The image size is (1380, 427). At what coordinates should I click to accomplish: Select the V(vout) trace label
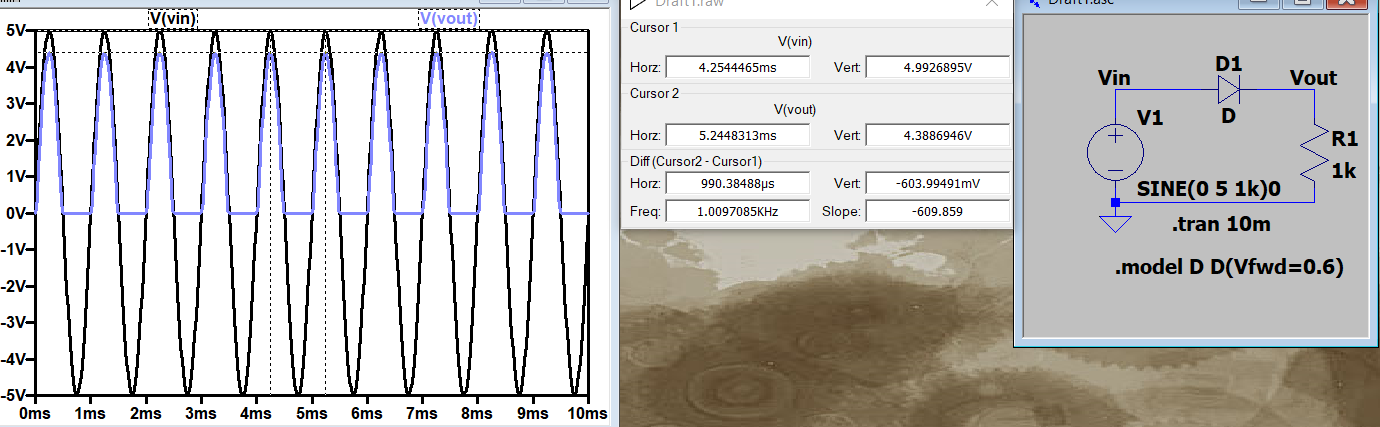pos(448,18)
